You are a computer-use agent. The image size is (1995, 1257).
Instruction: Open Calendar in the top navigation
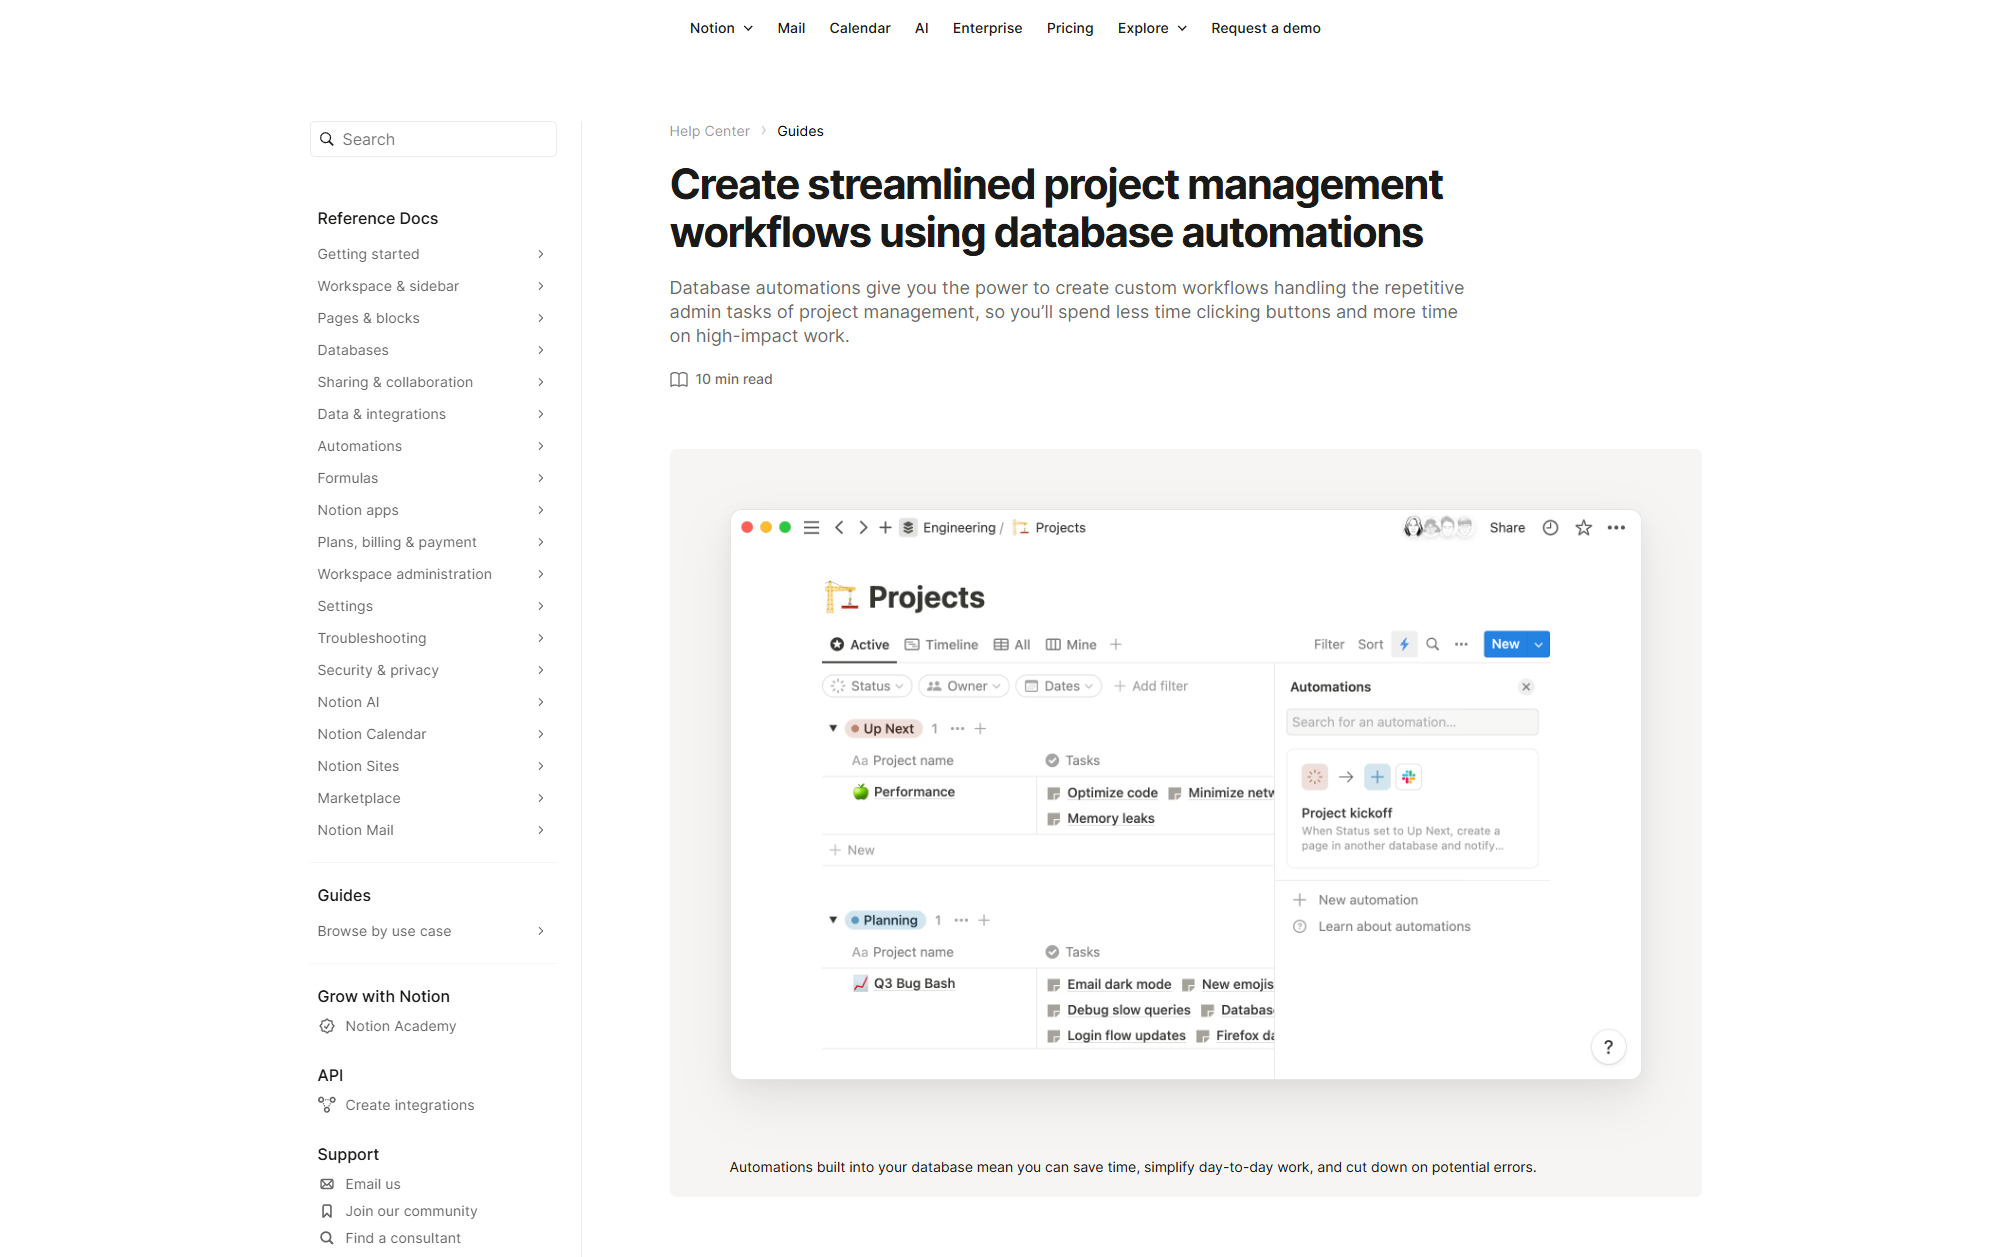pyautogui.click(x=860, y=28)
